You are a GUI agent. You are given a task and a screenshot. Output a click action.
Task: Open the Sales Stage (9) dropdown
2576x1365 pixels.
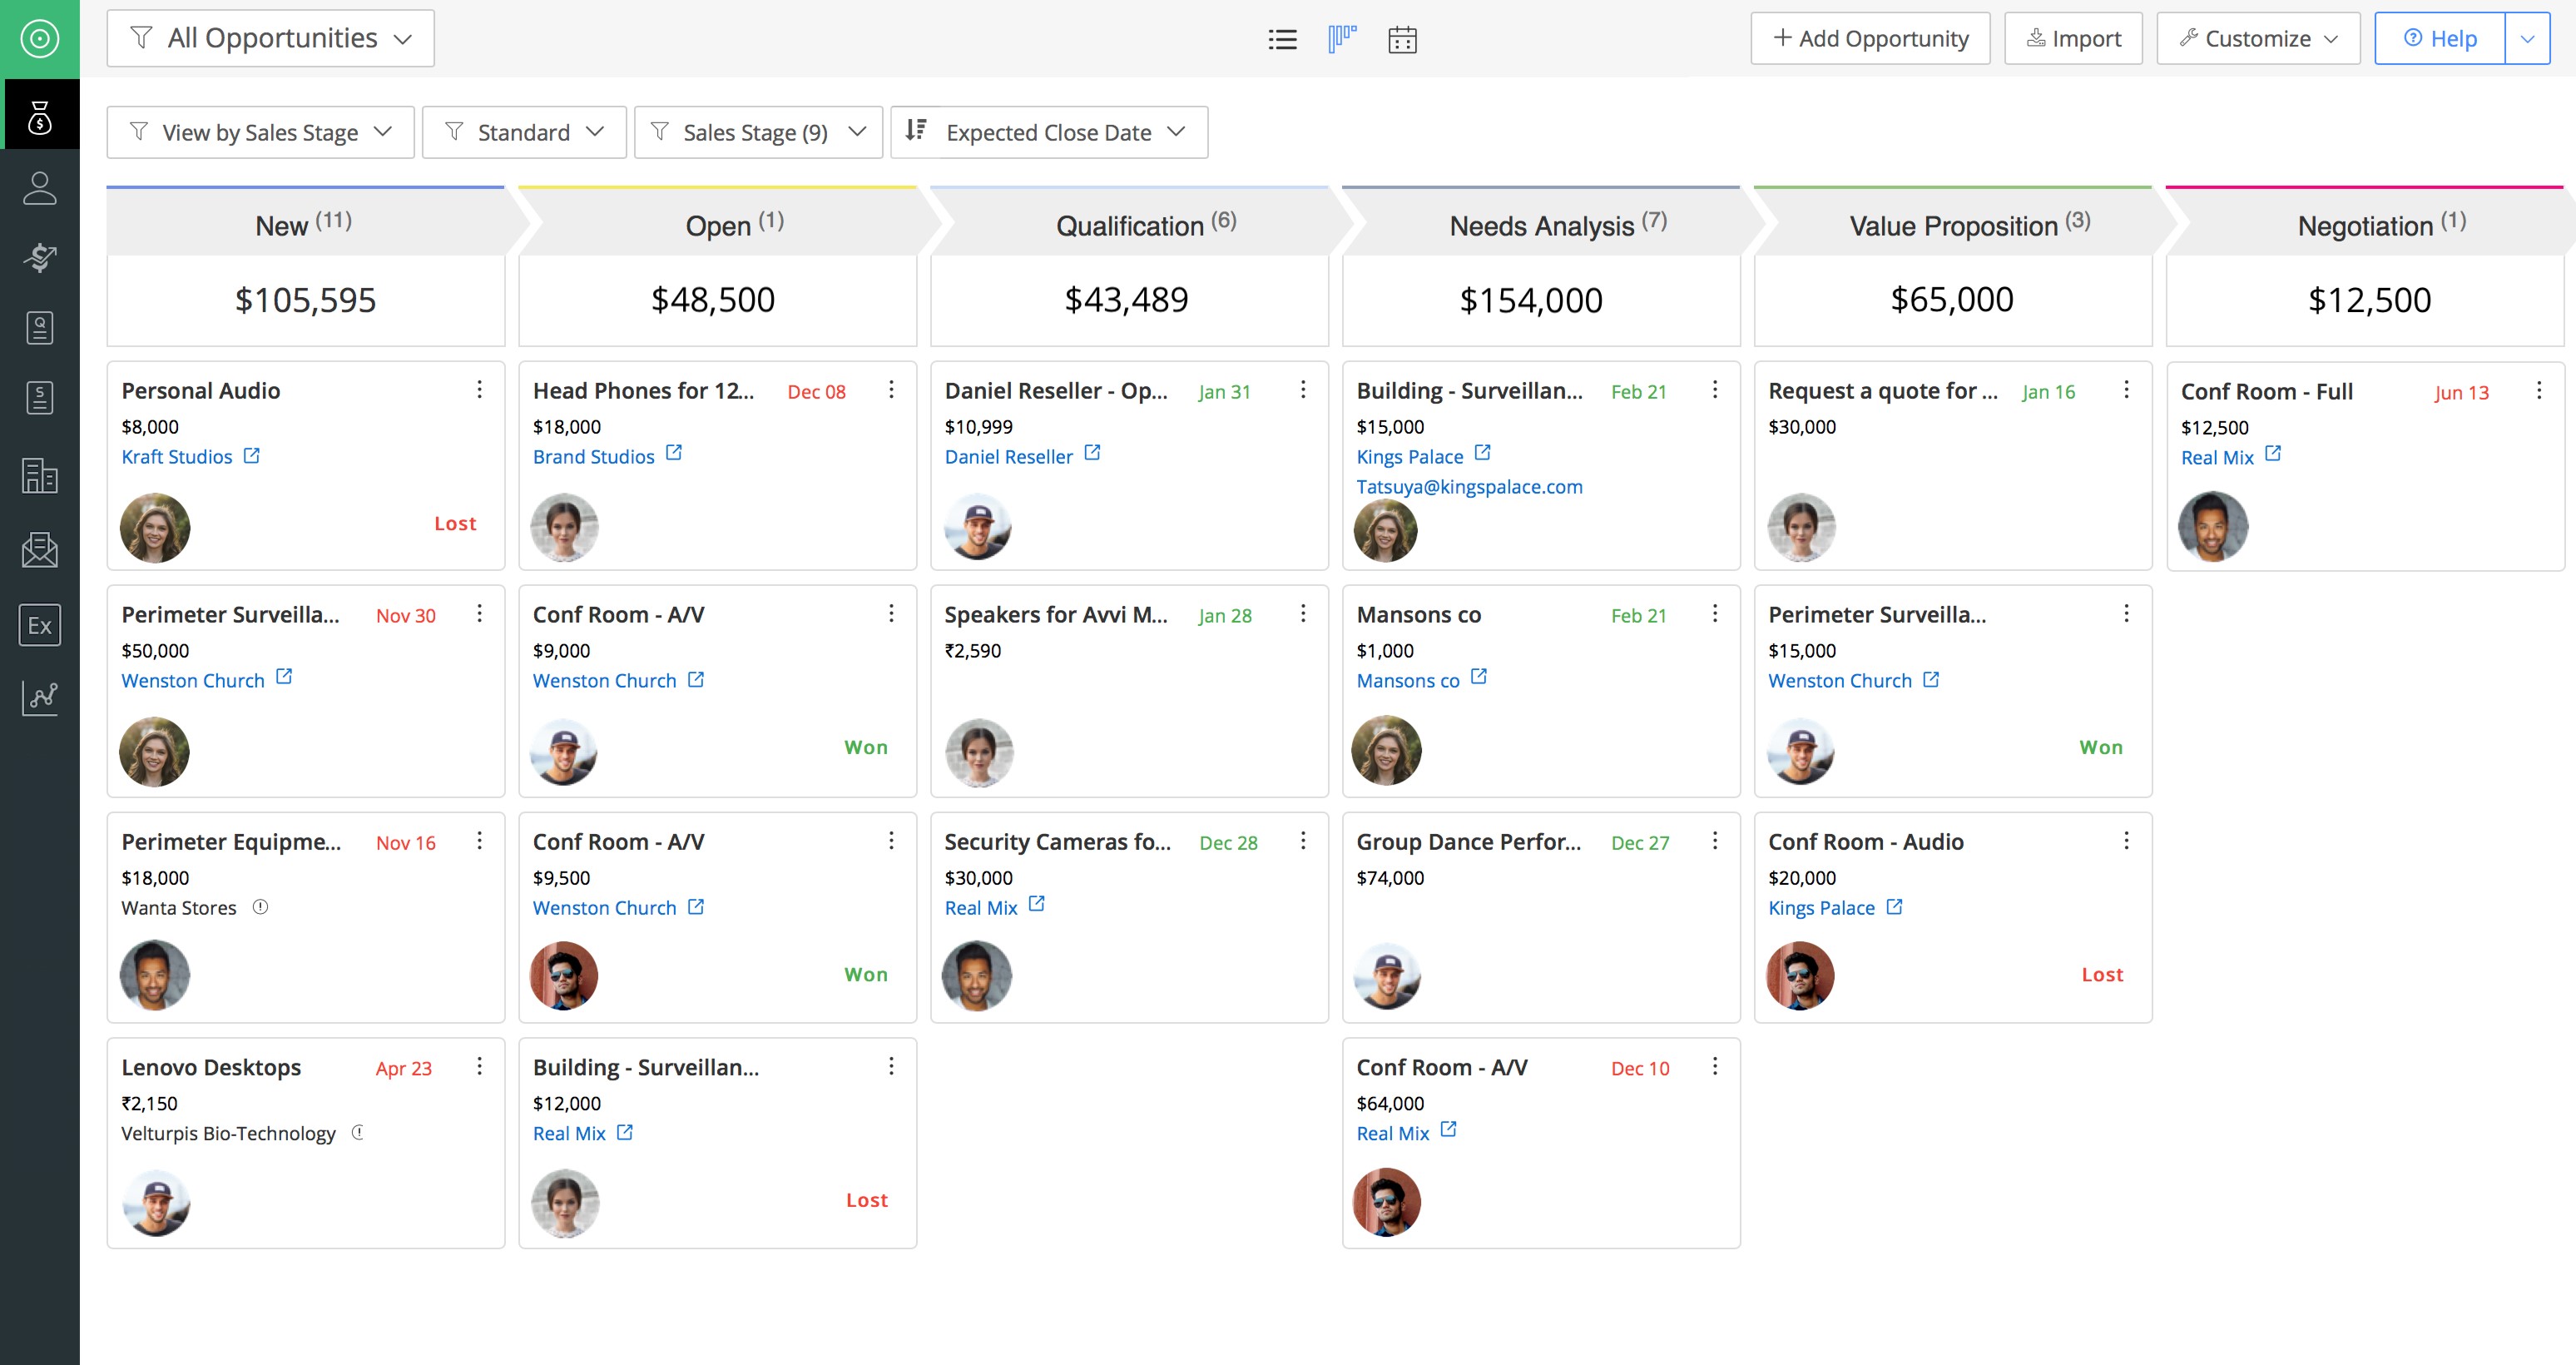[757, 131]
